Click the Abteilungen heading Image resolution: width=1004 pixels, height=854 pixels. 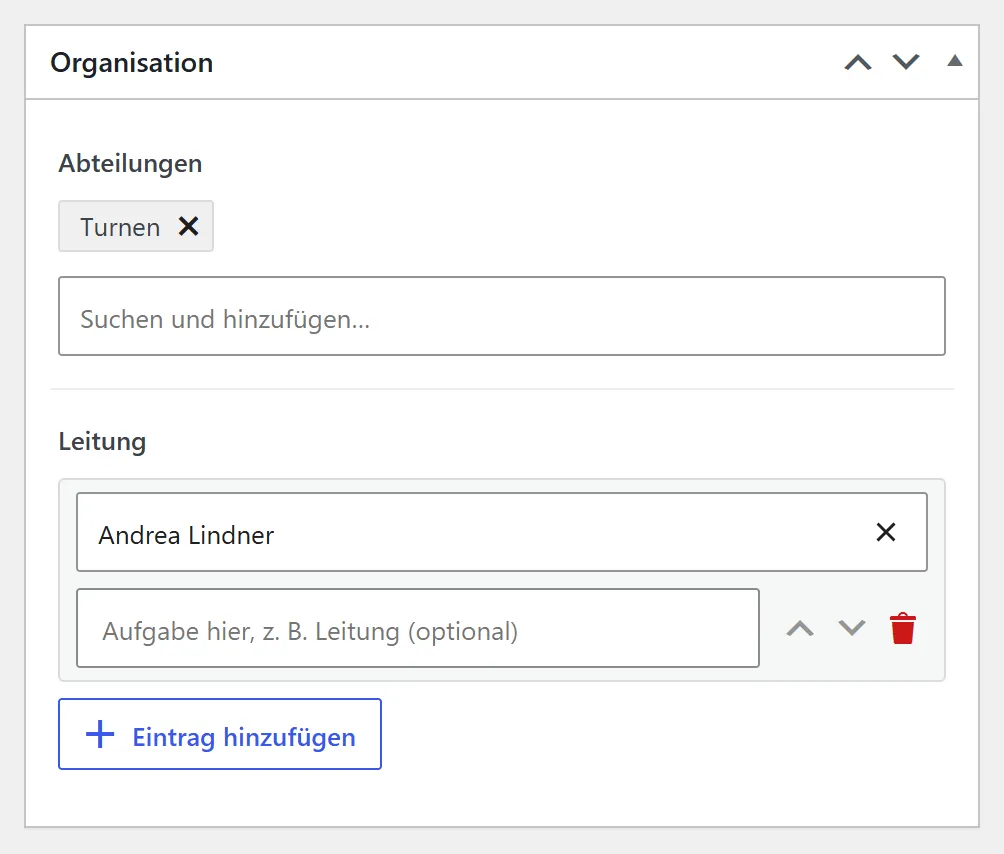point(131,164)
